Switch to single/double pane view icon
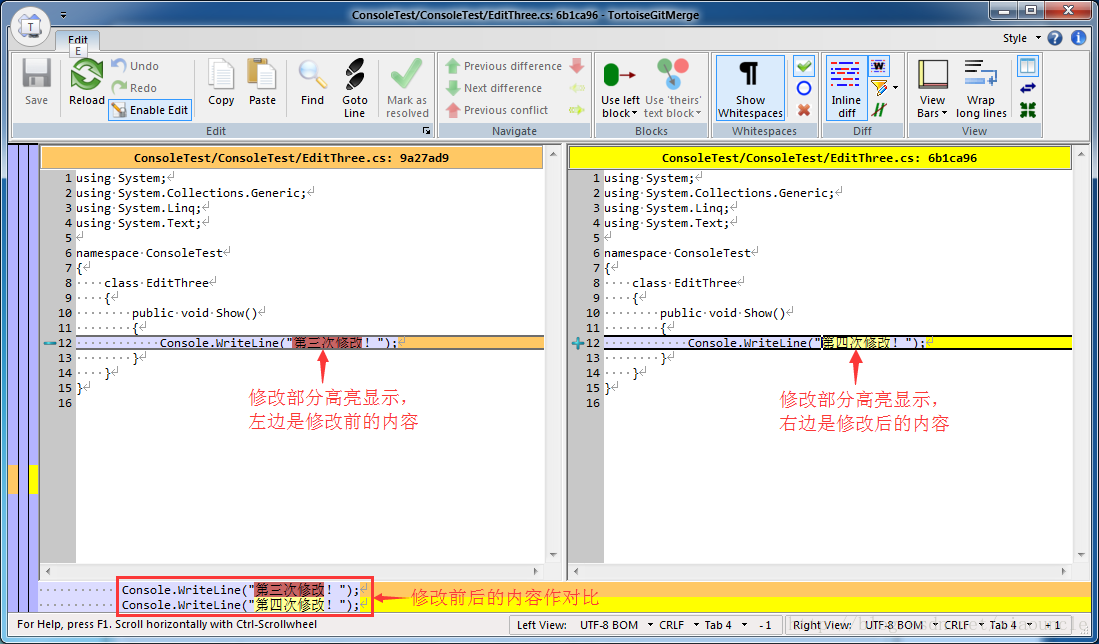Screen dimensions: 1099x644 [x=1028, y=66]
